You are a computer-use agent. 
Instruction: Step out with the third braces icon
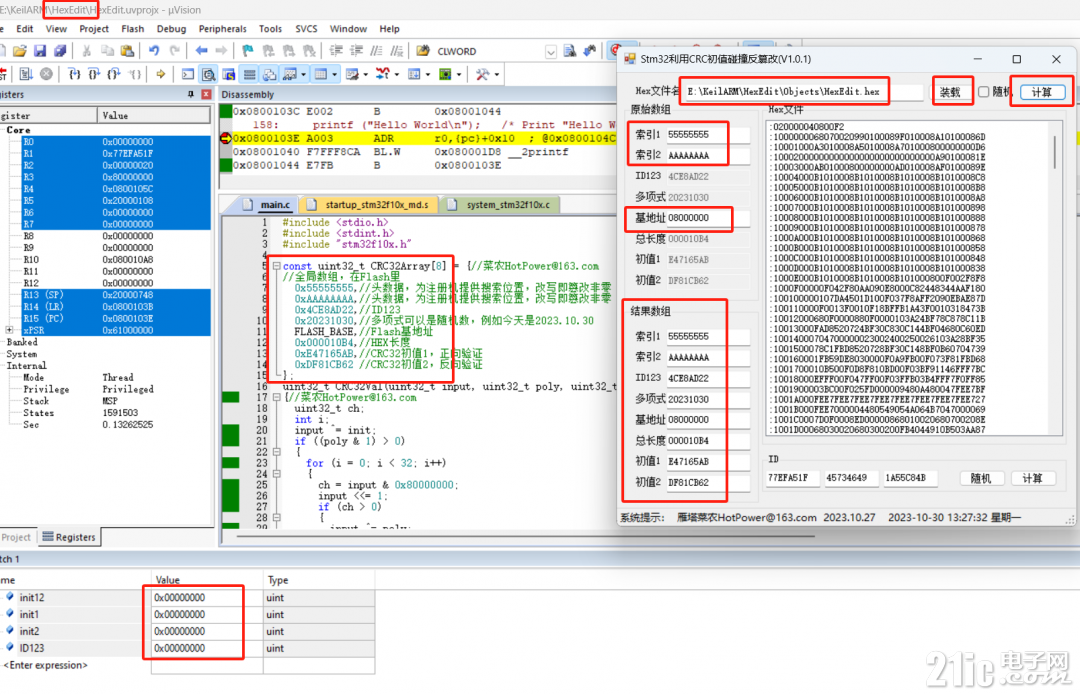pos(114,74)
